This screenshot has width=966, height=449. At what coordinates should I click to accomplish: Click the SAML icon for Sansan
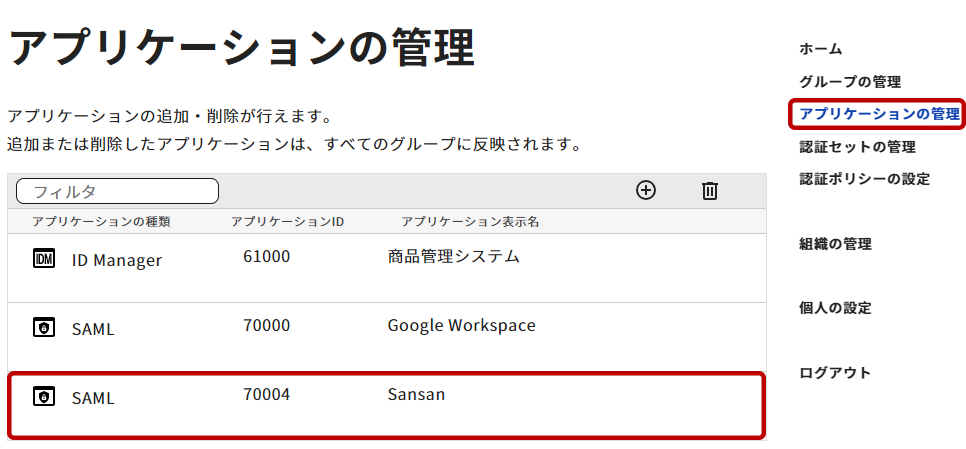(43, 397)
